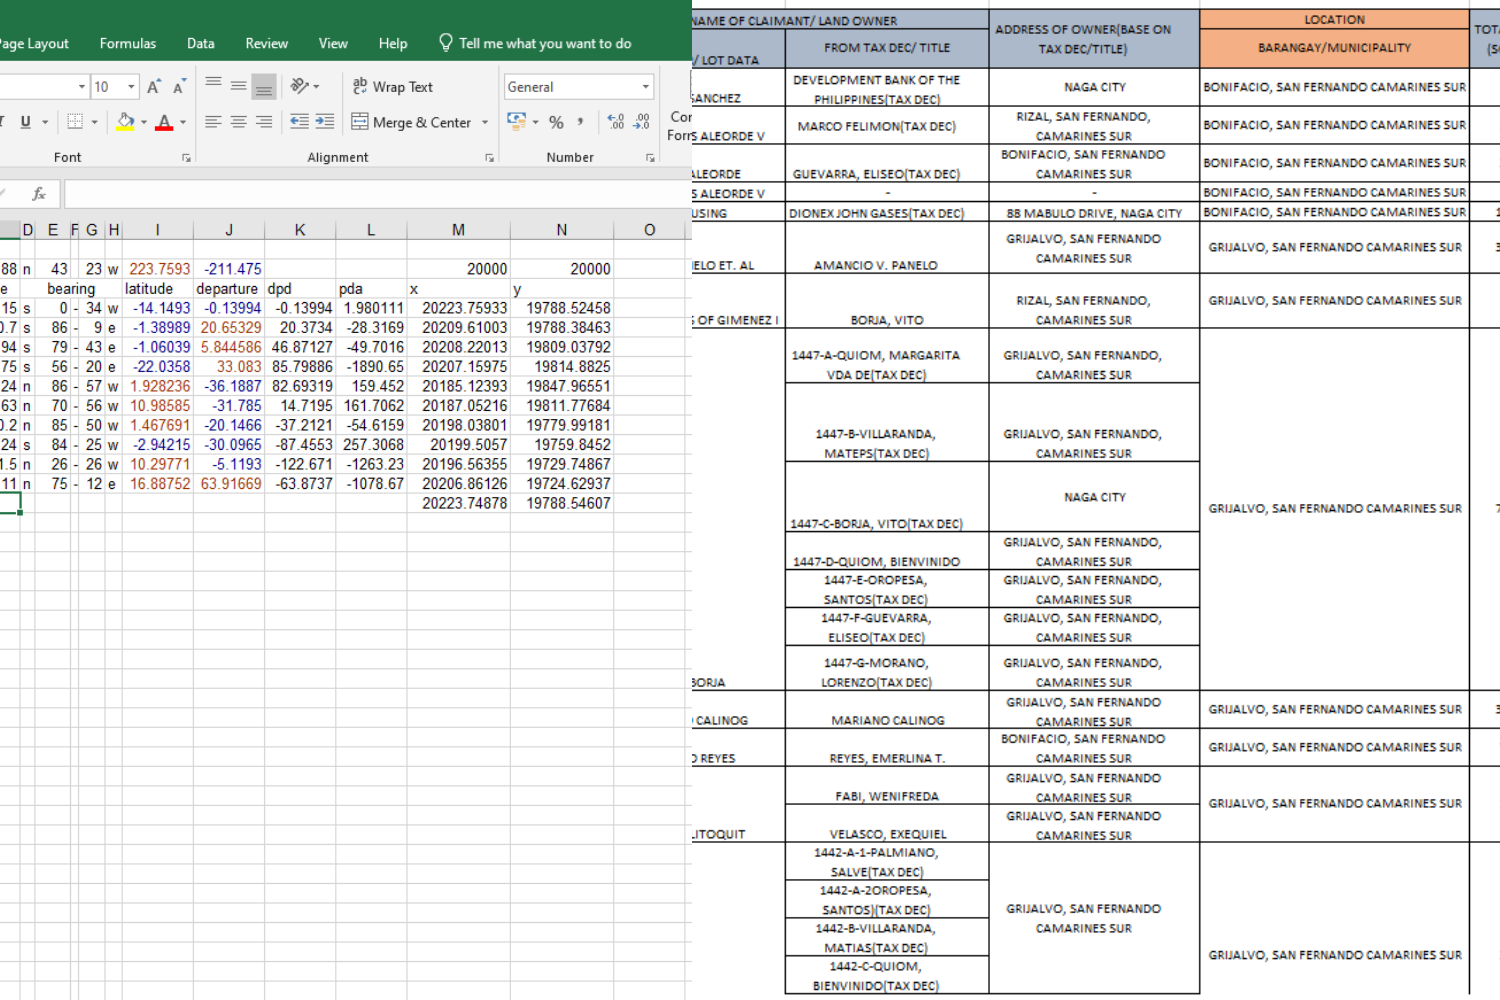Open the Data ribbon tab
The width and height of the screenshot is (1500, 1000).
click(x=201, y=43)
